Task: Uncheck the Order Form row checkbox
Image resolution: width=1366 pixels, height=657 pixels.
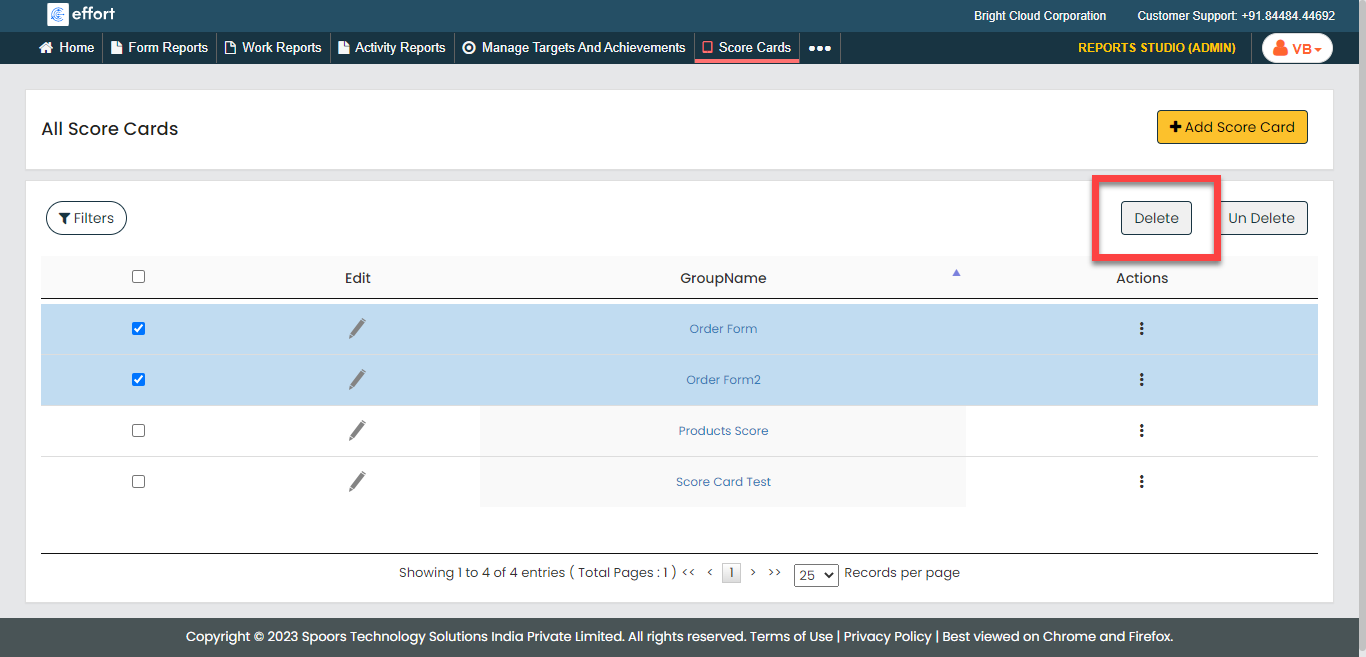Action: [x=138, y=328]
